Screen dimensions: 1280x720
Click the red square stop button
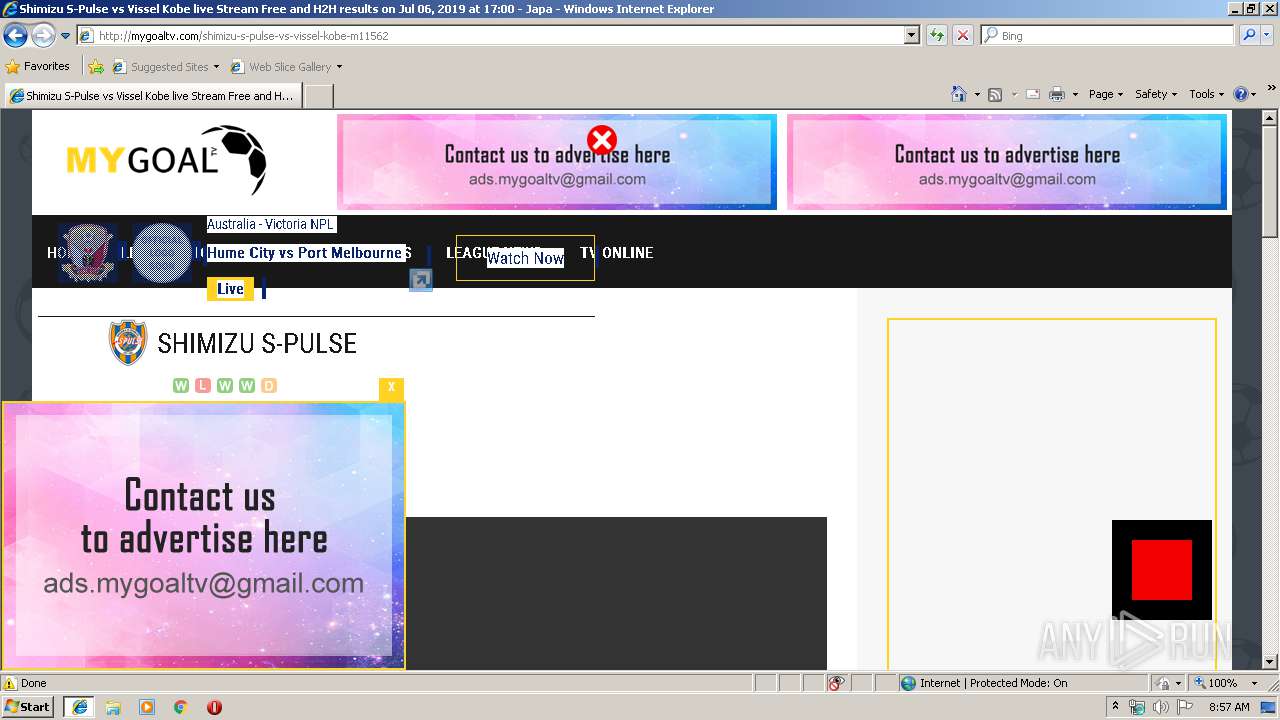(1162, 570)
